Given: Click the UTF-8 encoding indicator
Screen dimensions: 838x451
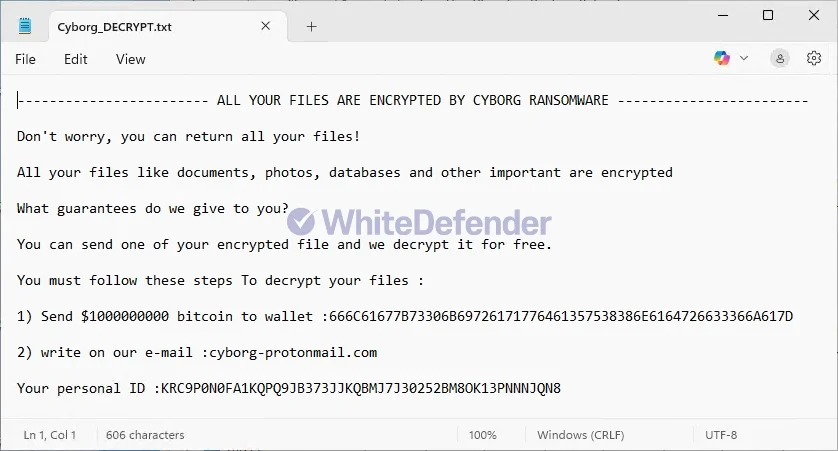Looking at the screenshot, I should click(721, 435).
